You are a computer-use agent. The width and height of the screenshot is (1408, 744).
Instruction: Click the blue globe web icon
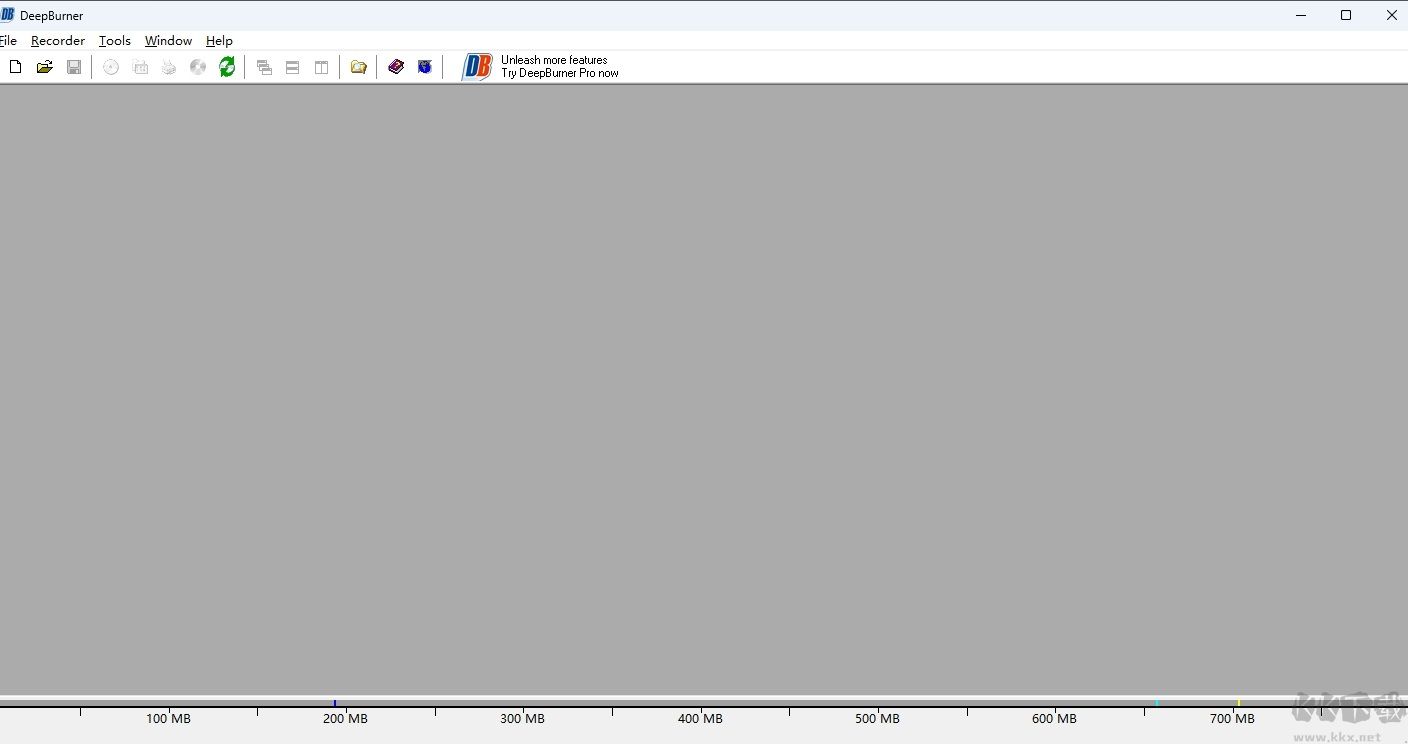[425, 67]
